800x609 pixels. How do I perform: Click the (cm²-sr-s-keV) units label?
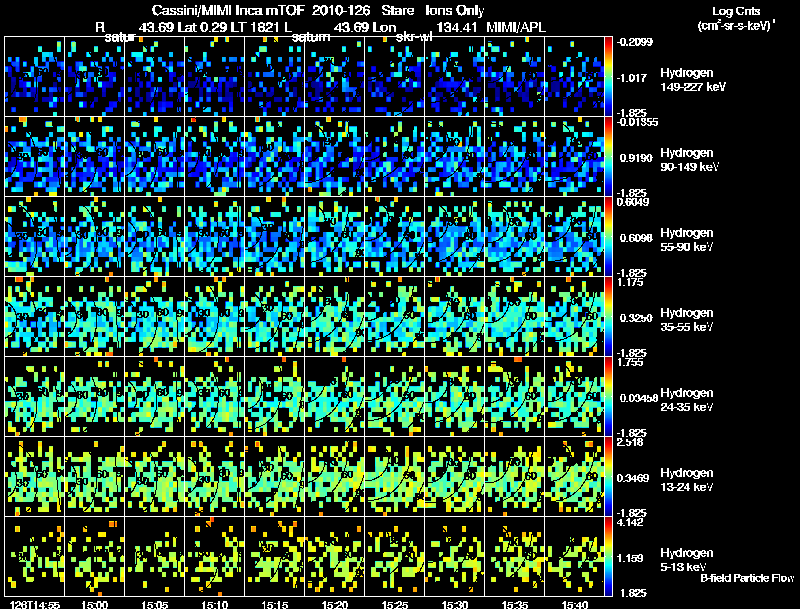[x=736, y=26]
